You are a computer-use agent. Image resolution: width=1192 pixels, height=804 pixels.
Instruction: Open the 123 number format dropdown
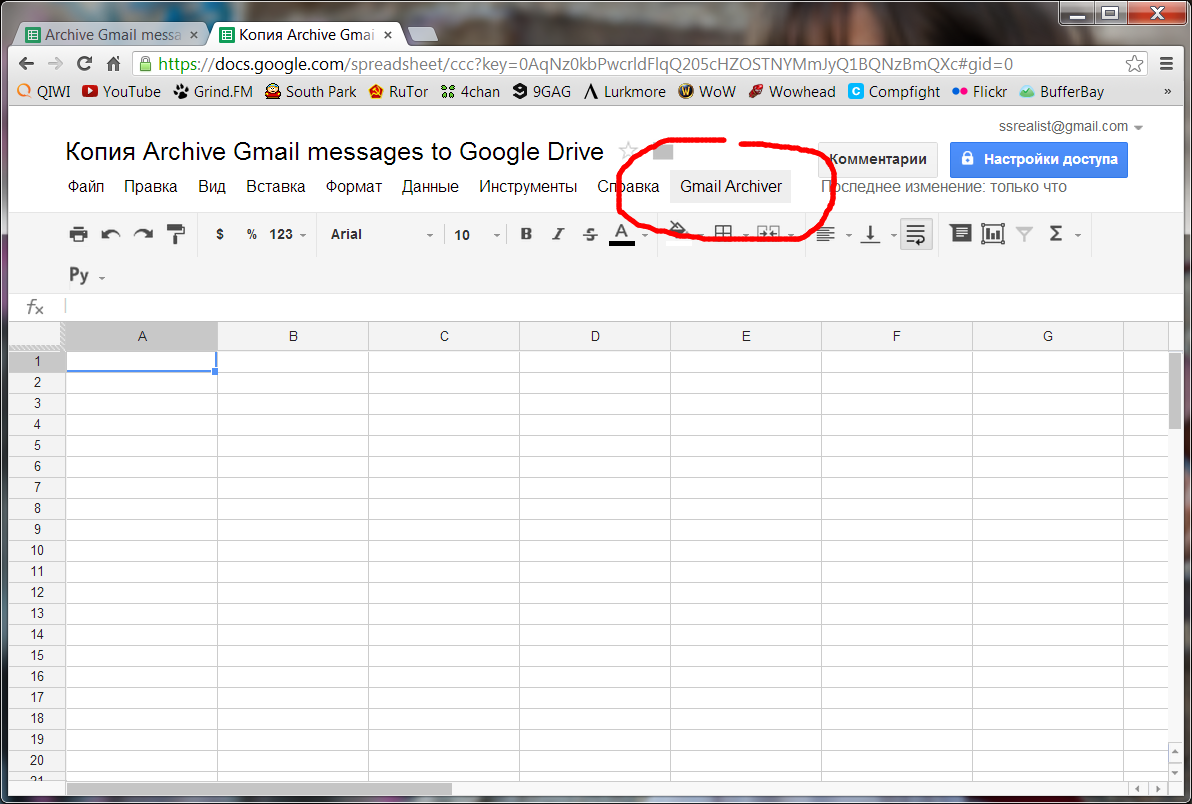point(287,234)
